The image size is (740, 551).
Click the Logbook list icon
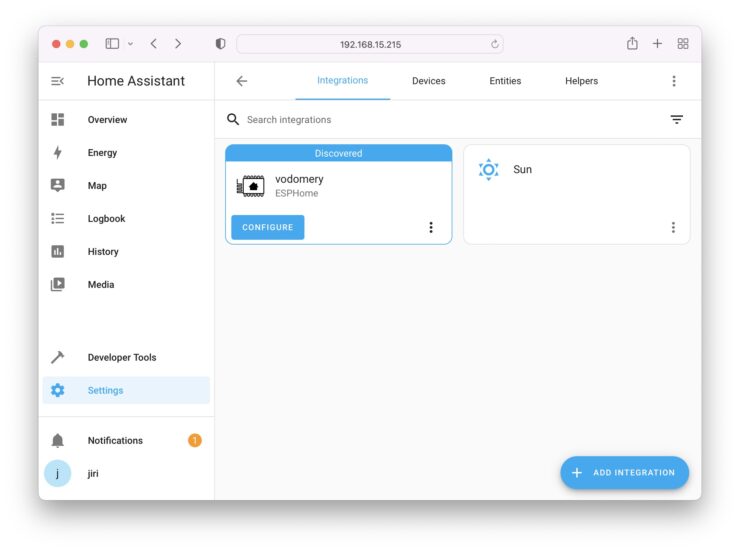(58, 218)
